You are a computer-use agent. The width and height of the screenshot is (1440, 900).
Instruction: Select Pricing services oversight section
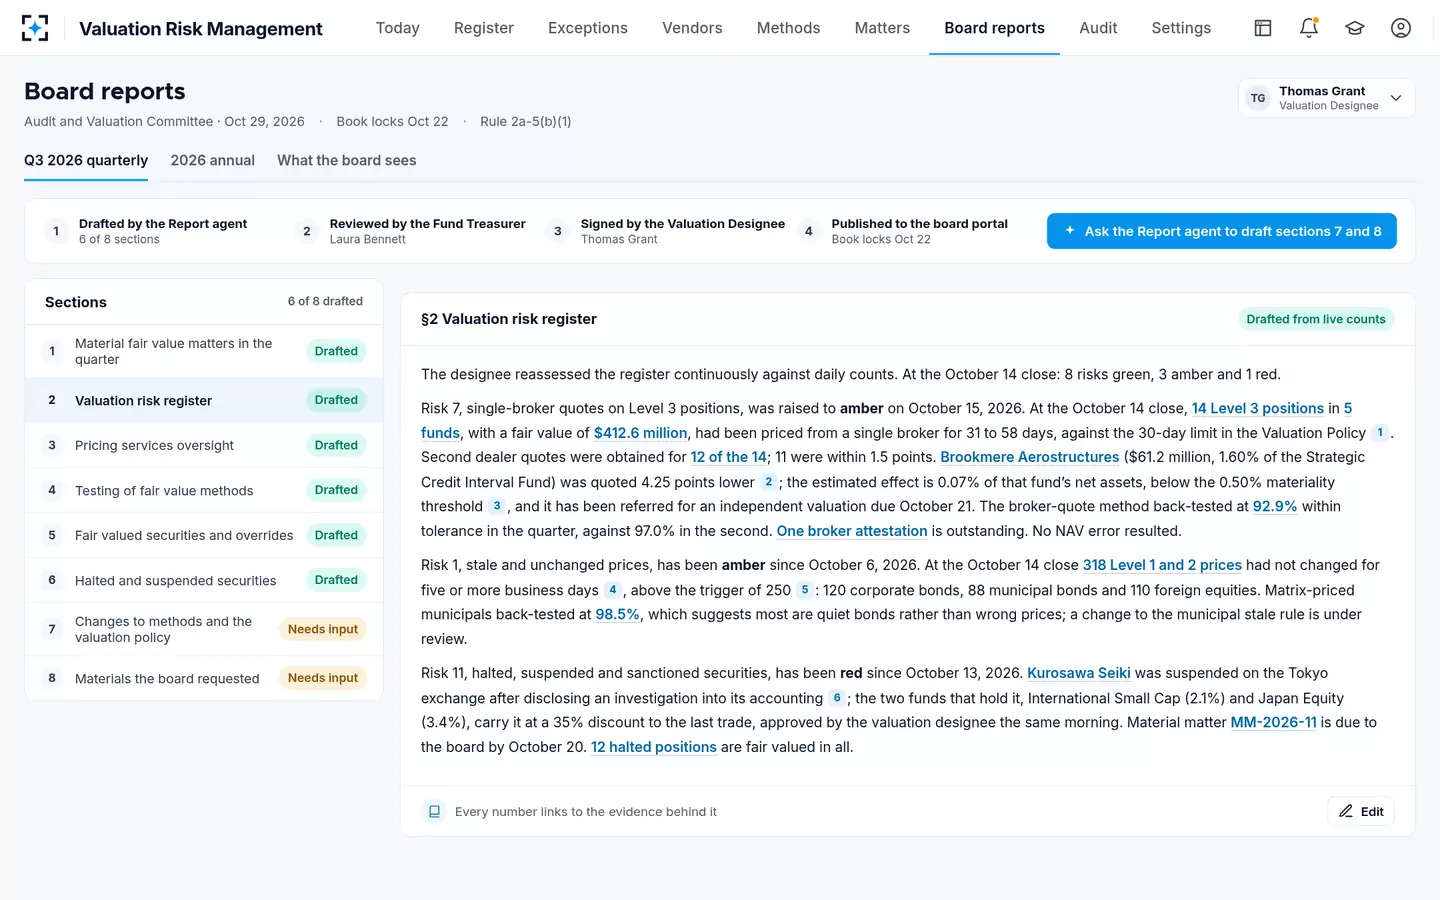coord(204,445)
